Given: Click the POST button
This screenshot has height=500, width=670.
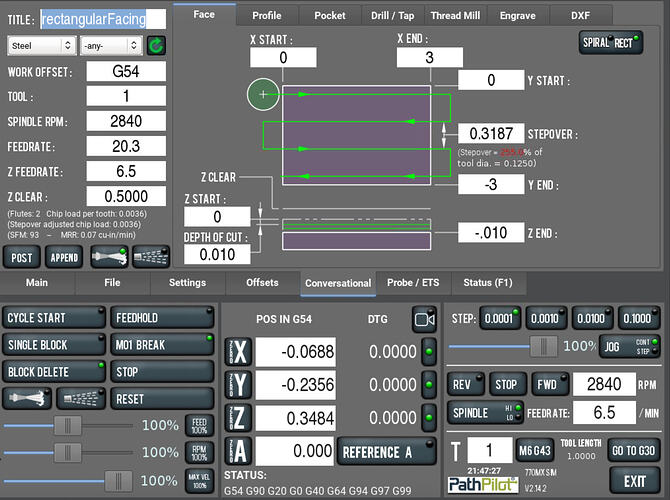Looking at the screenshot, I should click(22, 257).
